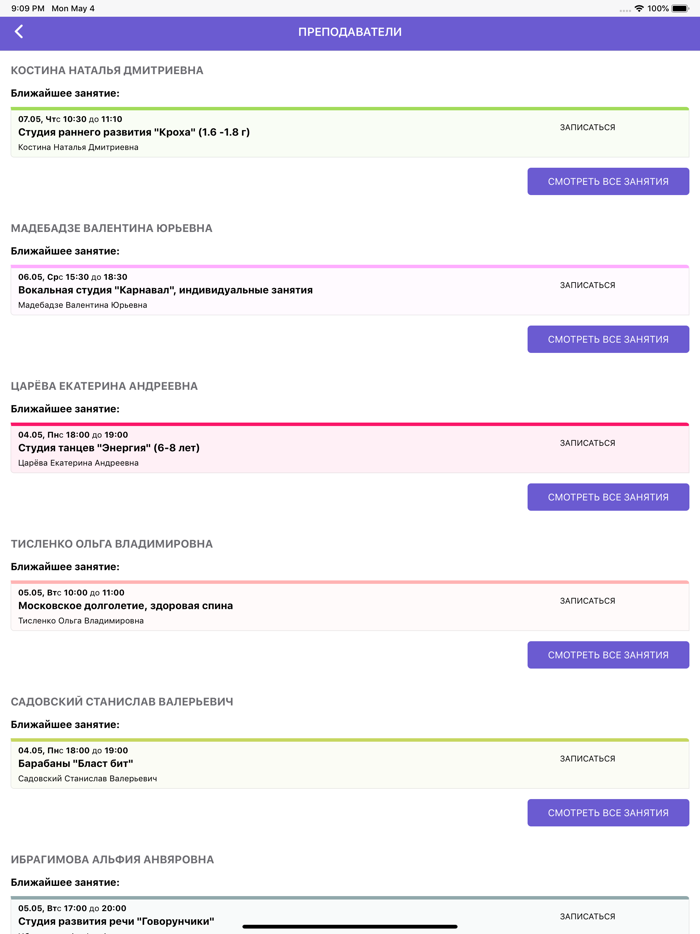Open the Вокальная студия "Карнавал" class title
Viewport: 700px width, 934px height.
165,290
